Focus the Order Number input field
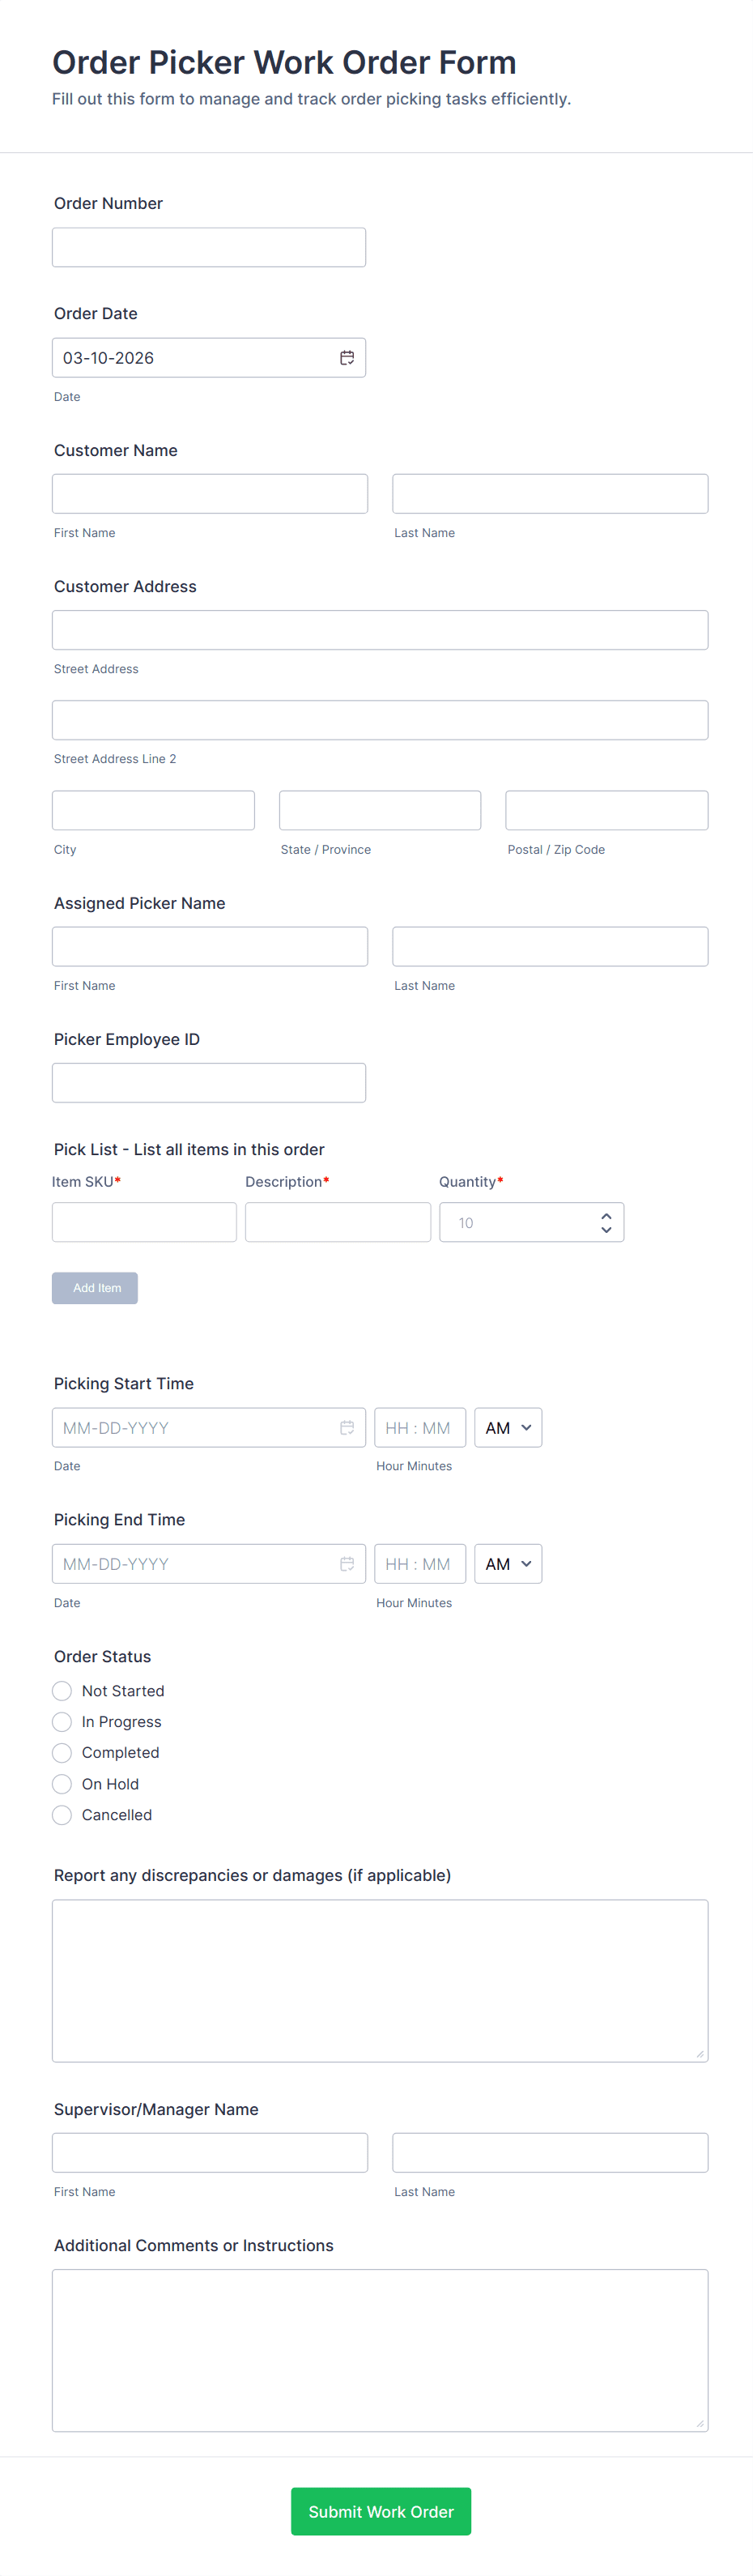Screen dimensions: 753x2576 [x=209, y=248]
